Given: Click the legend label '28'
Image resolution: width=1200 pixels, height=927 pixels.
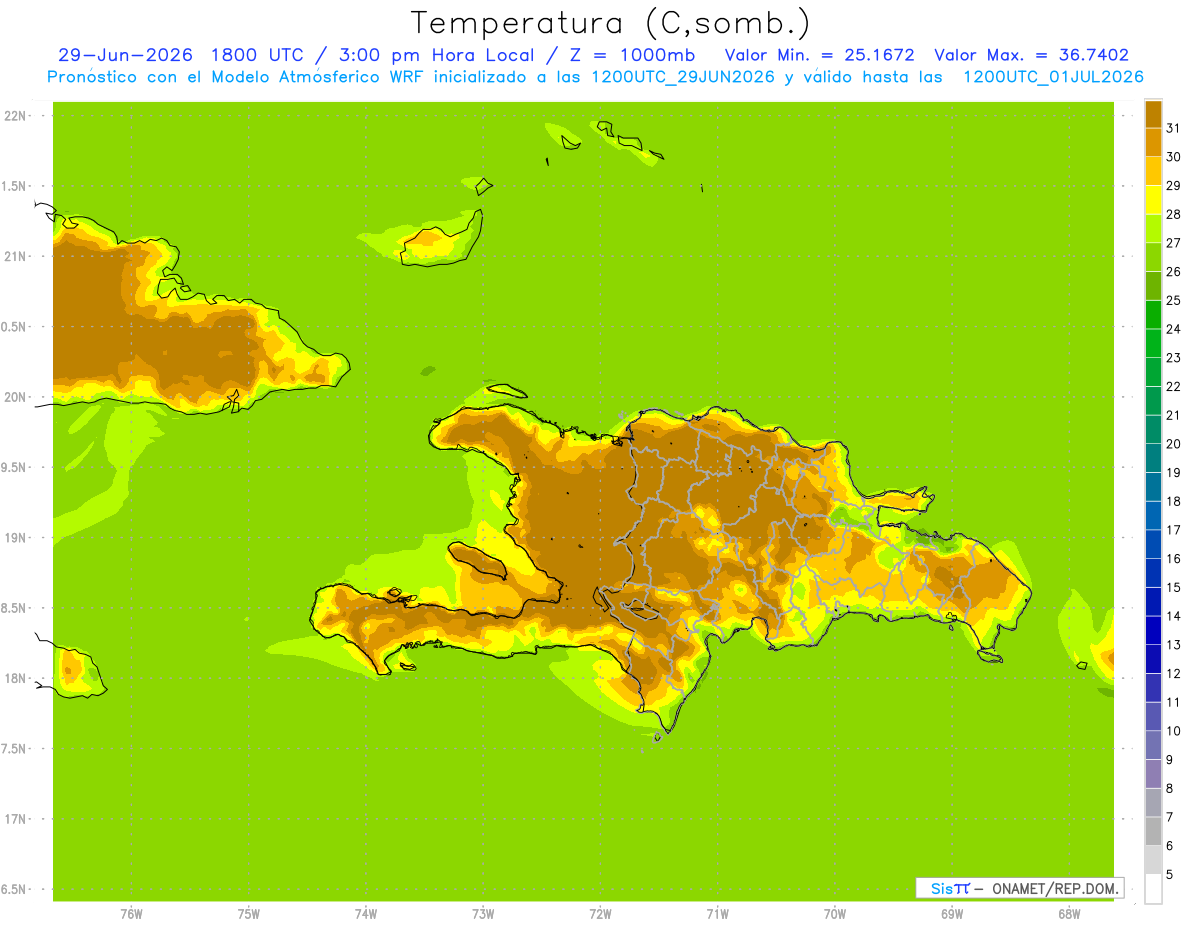Looking at the screenshot, I should [1173, 214].
